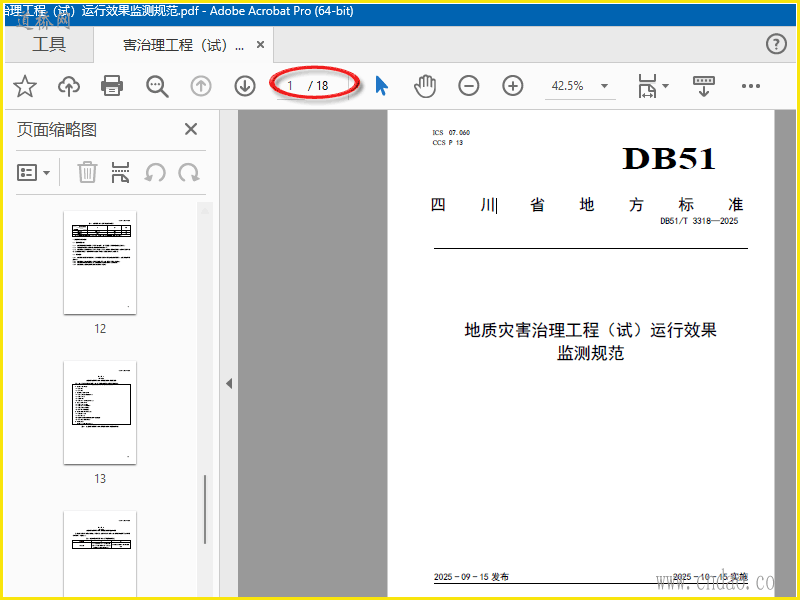
Task: Close the 页面缩略图 panel
Action: click(x=191, y=129)
